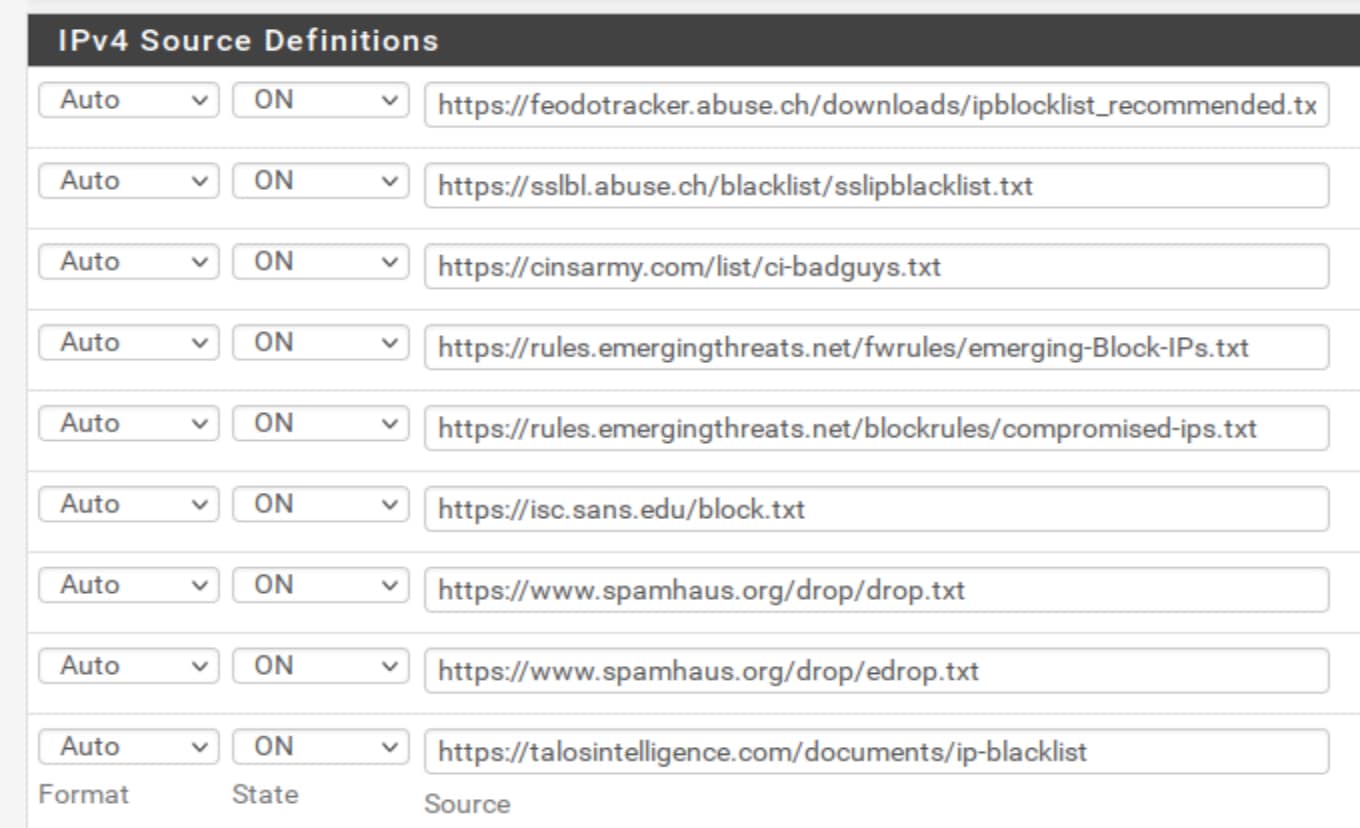Open State dropdown for isc.sans.edu row

pyautogui.click(x=321, y=506)
